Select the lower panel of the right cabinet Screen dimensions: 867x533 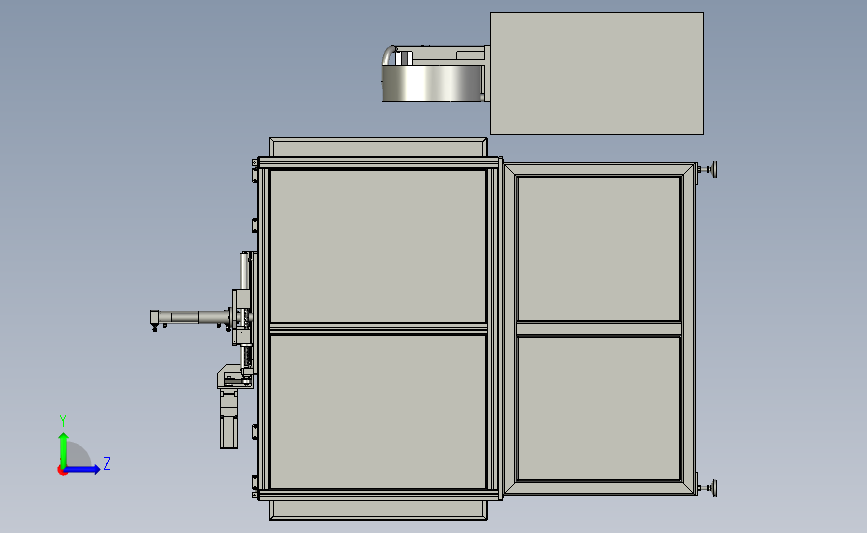[599, 408]
